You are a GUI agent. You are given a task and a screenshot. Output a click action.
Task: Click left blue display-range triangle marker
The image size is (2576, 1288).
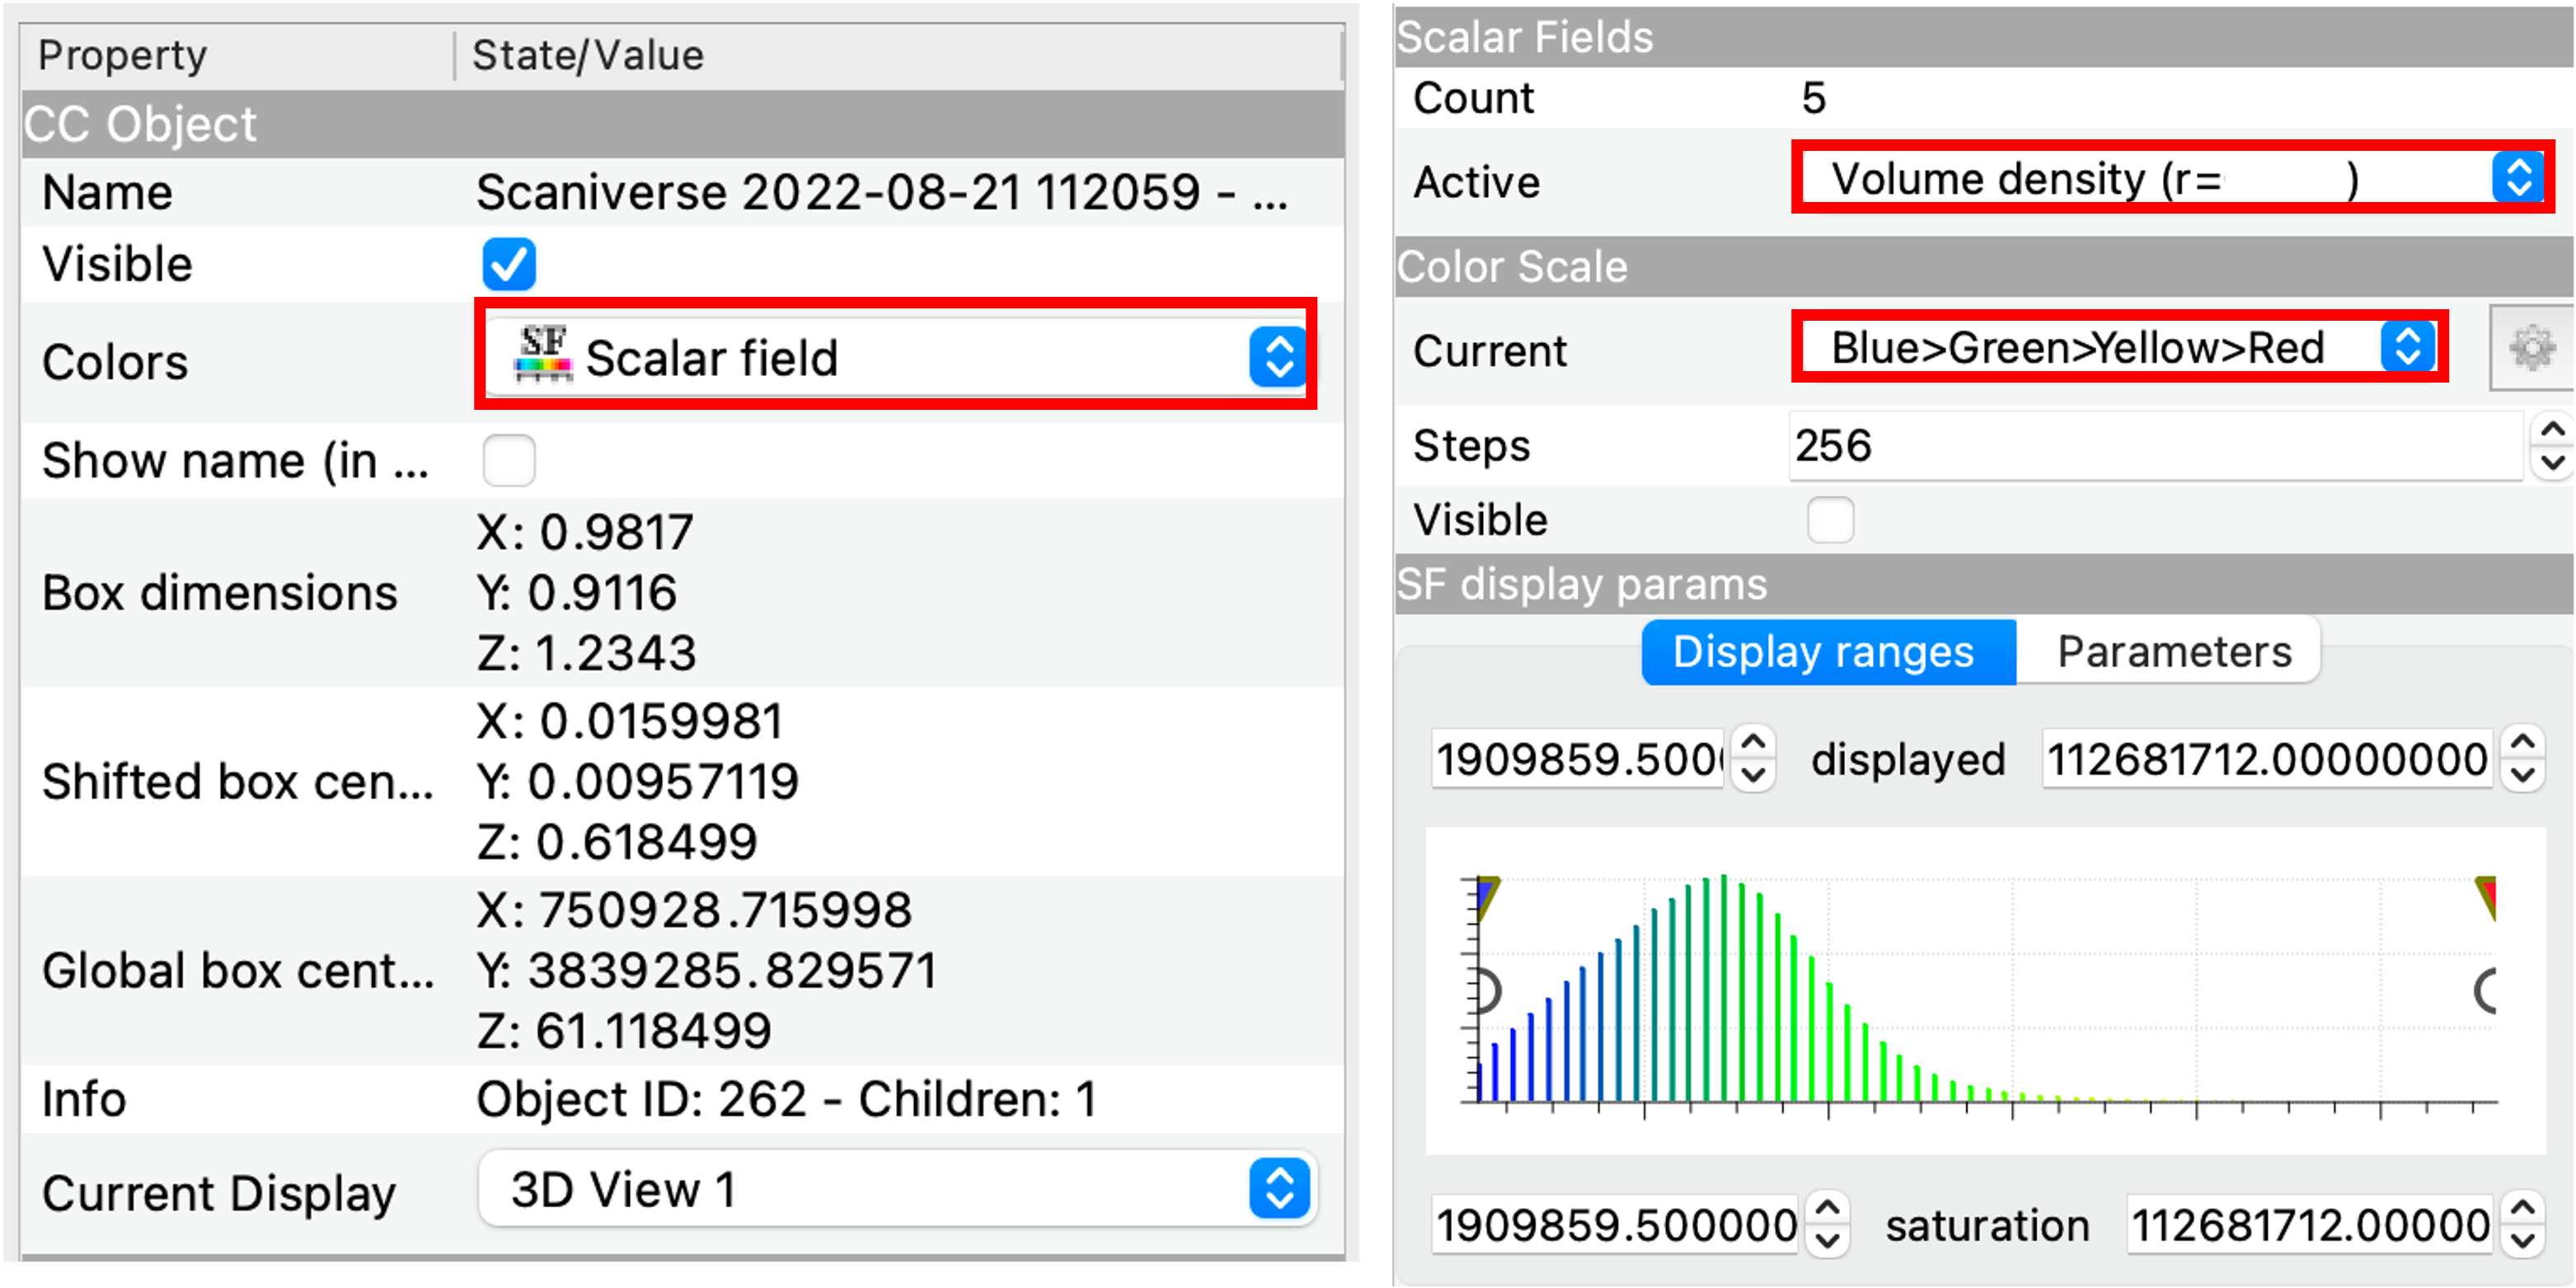[x=1488, y=898]
